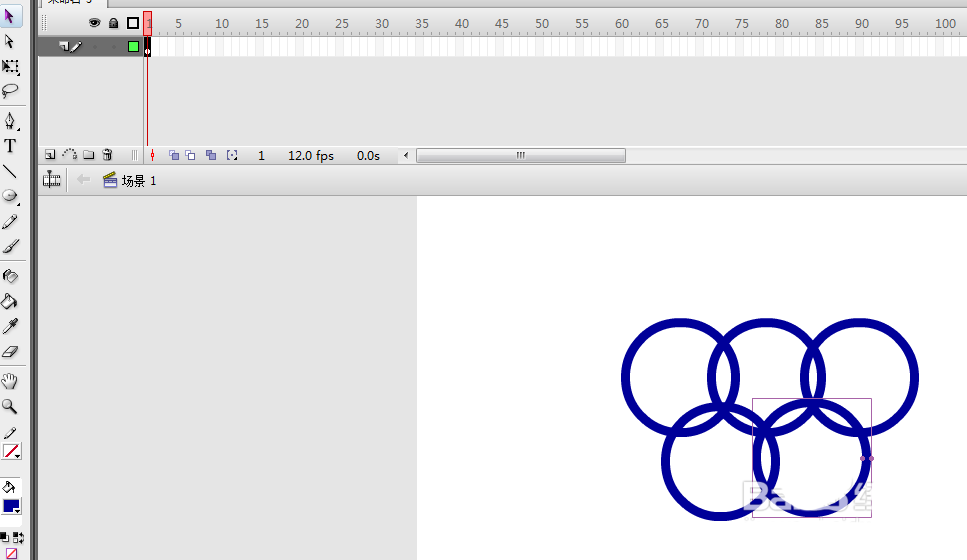Open the blue fill color picker swatch
This screenshot has height=560, width=967.
(11, 506)
